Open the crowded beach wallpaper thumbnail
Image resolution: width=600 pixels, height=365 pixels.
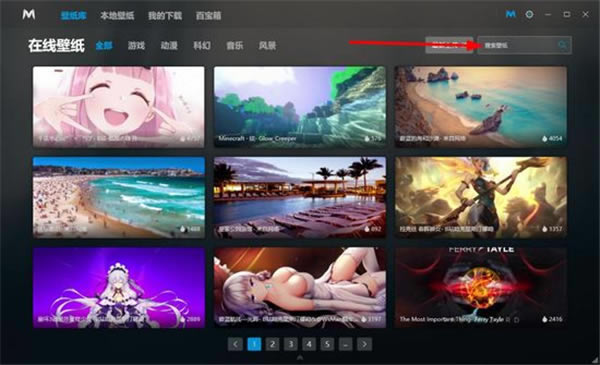coord(119,197)
